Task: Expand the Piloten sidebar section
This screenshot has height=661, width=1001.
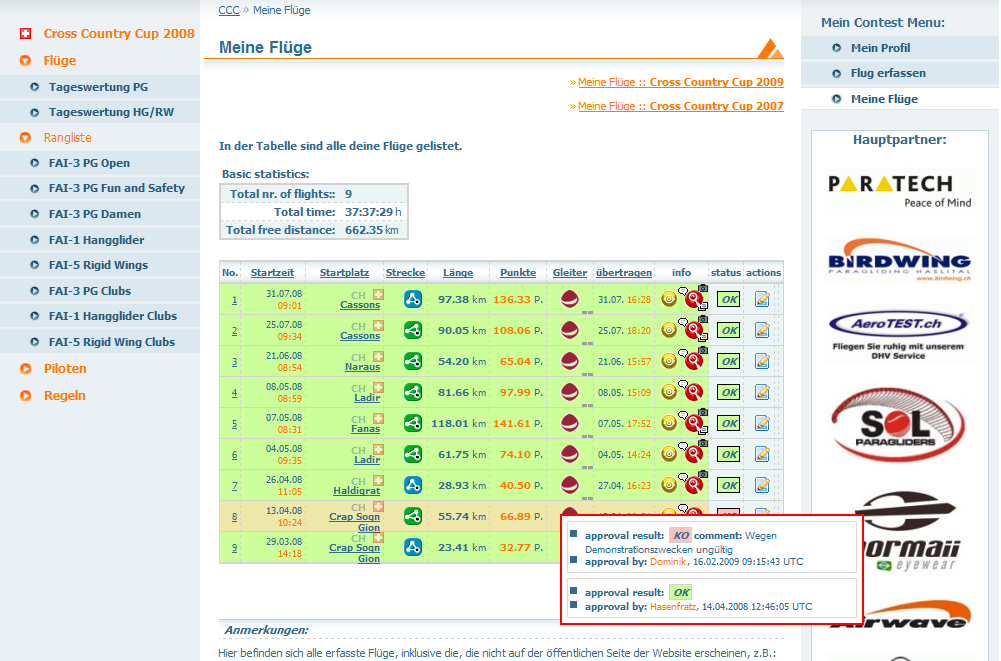Action: click(65, 369)
